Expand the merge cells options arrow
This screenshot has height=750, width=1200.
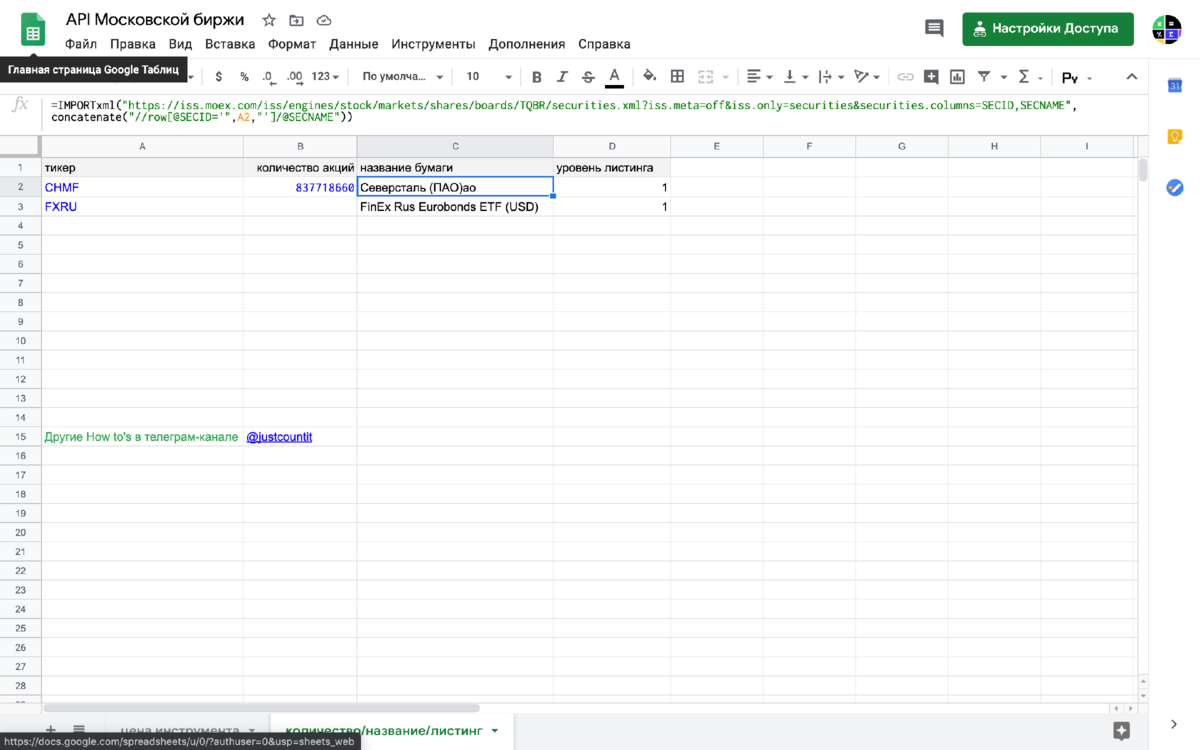725,77
